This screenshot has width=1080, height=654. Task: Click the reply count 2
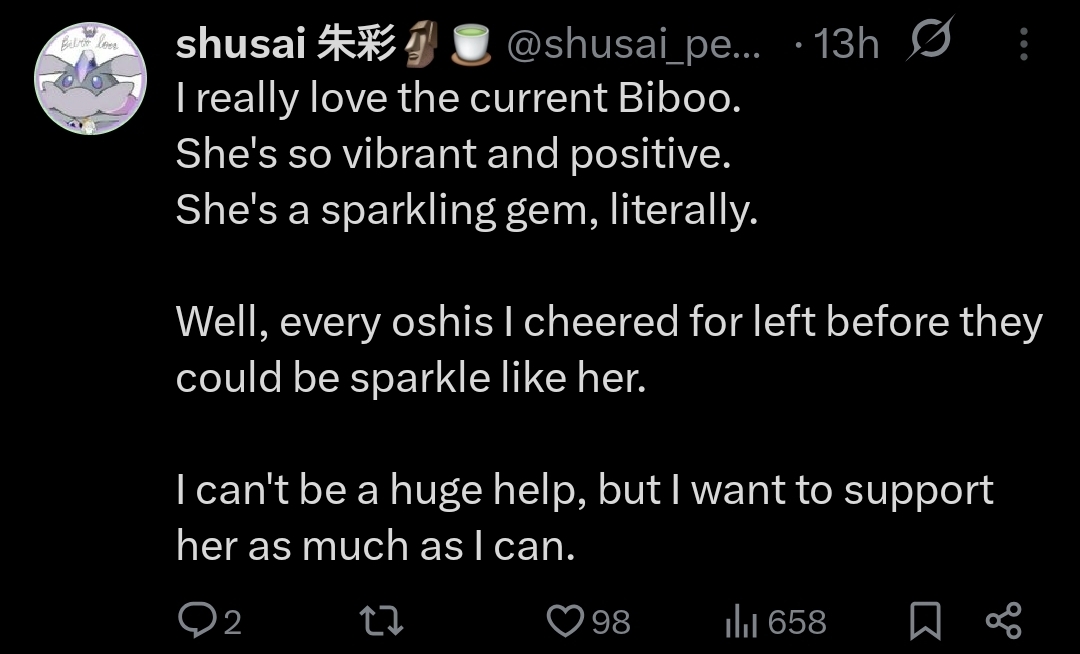(x=231, y=623)
